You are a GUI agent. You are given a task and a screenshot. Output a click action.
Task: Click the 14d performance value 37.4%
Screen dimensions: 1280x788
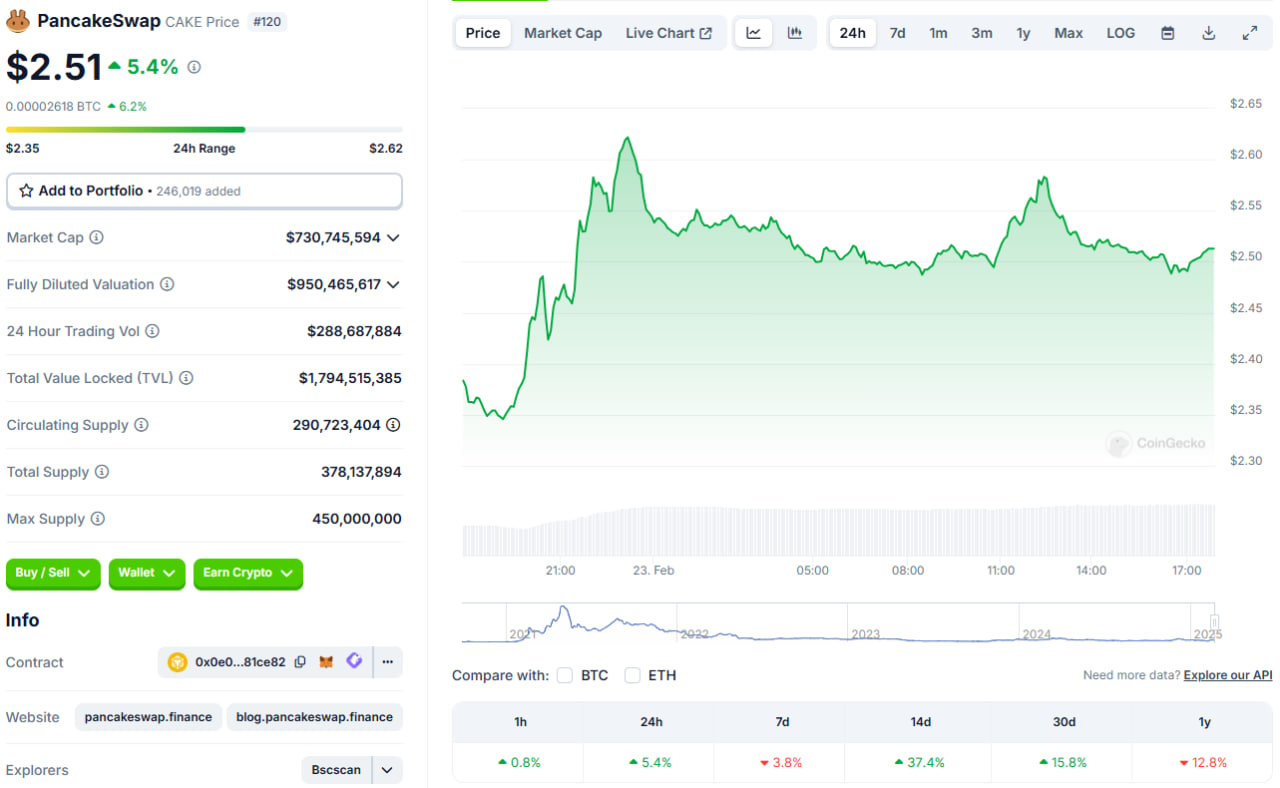[x=920, y=762]
